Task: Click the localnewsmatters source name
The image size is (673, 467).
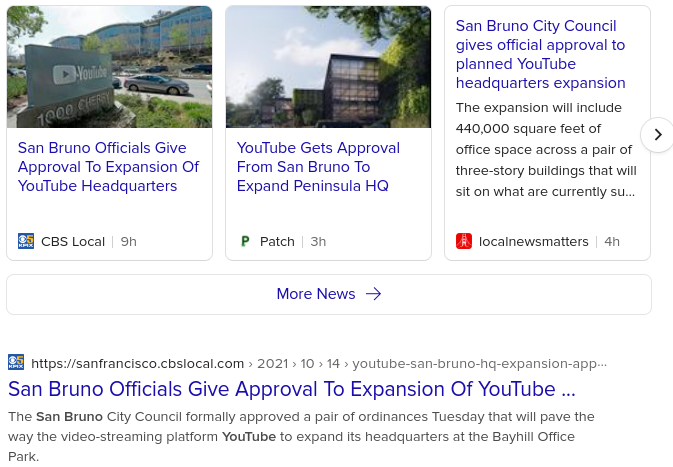Action: point(534,242)
